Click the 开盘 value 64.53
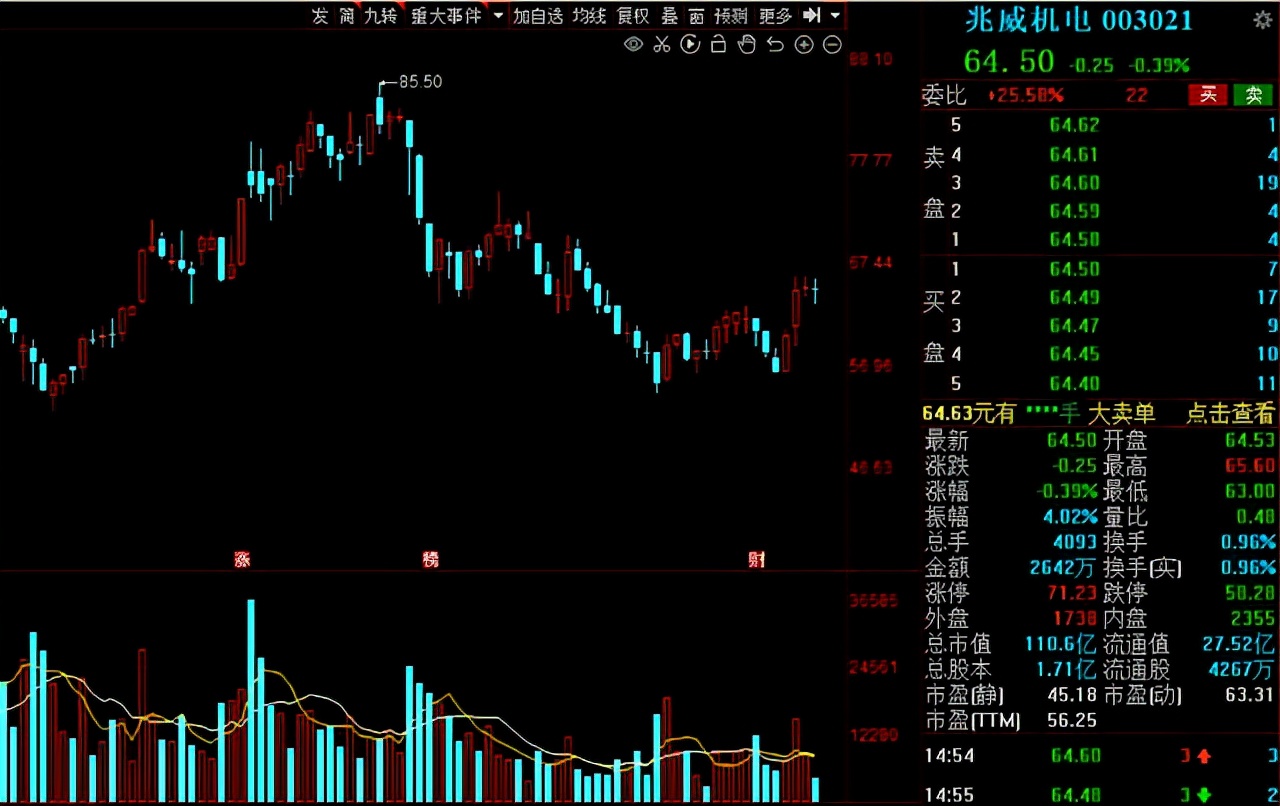The height and width of the screenshot is (806, 1280). click(1250, 440)
